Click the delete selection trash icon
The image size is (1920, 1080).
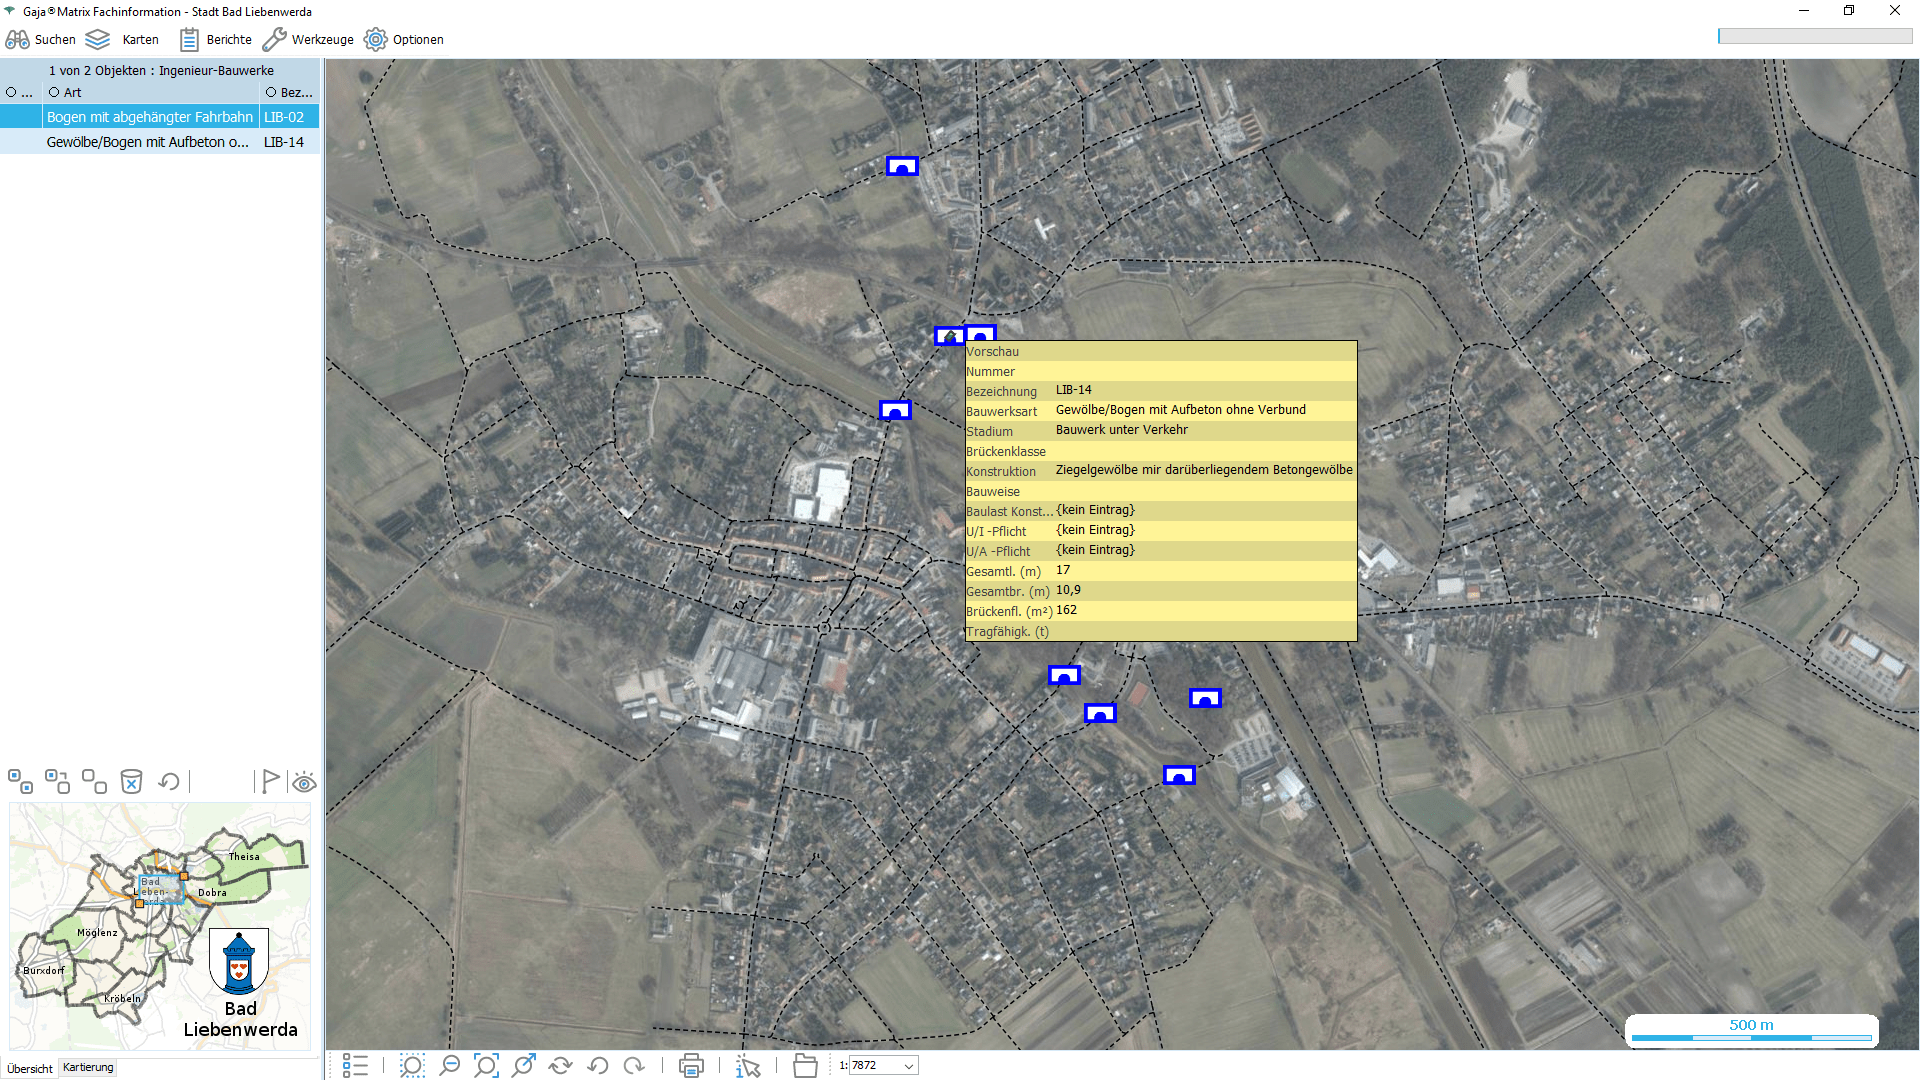click(x=131, y=782)
